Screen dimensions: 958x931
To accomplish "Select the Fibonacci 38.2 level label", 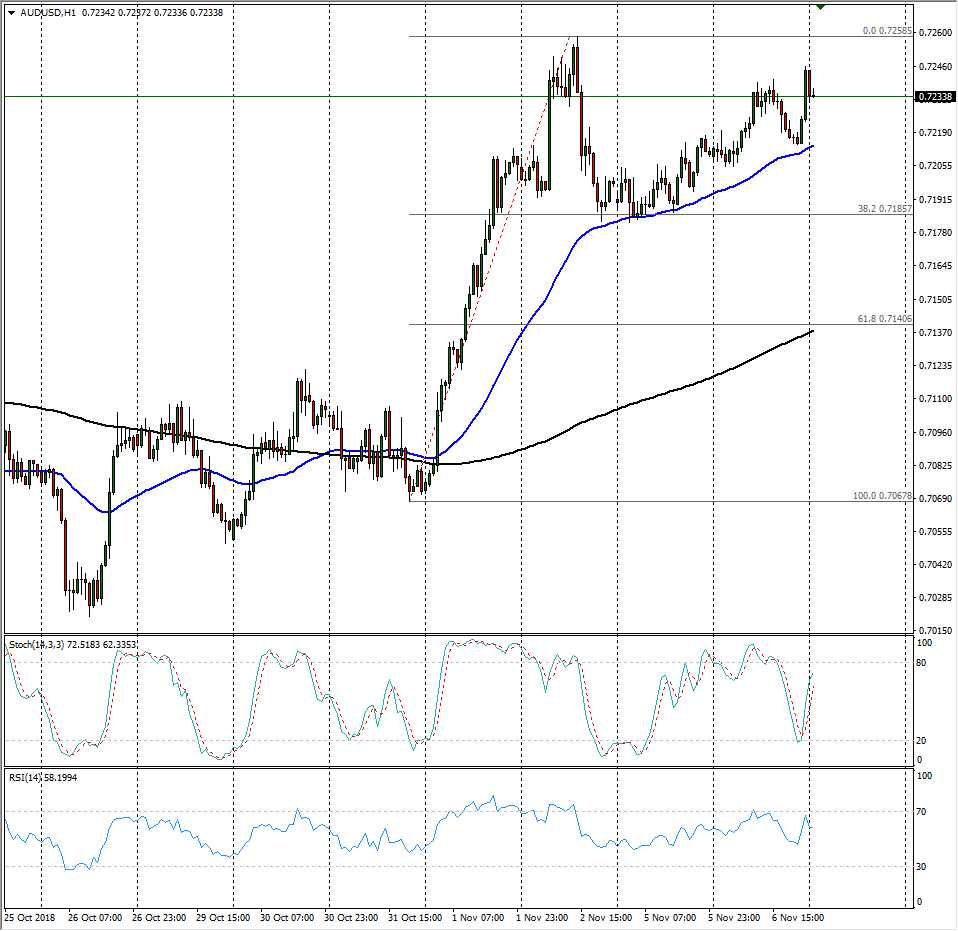I will tap(884, 209).
